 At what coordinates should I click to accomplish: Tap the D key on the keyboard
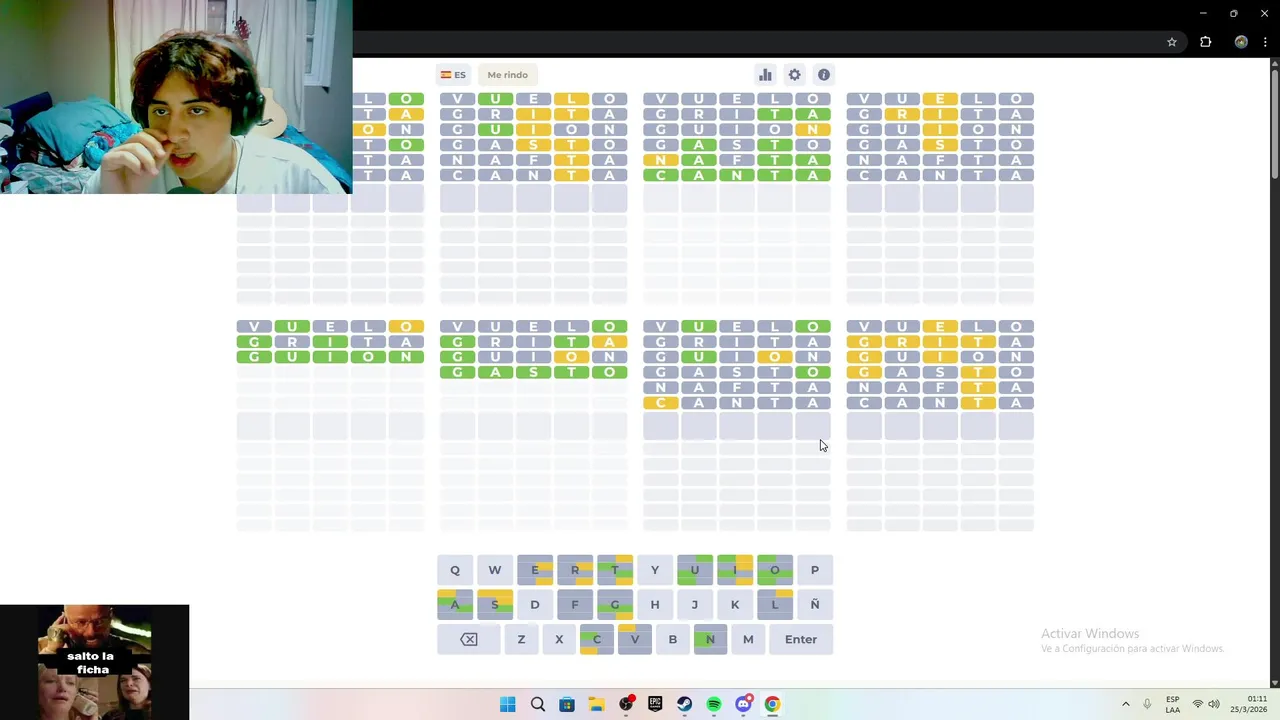pyautogui.click(x=535, y=604)
